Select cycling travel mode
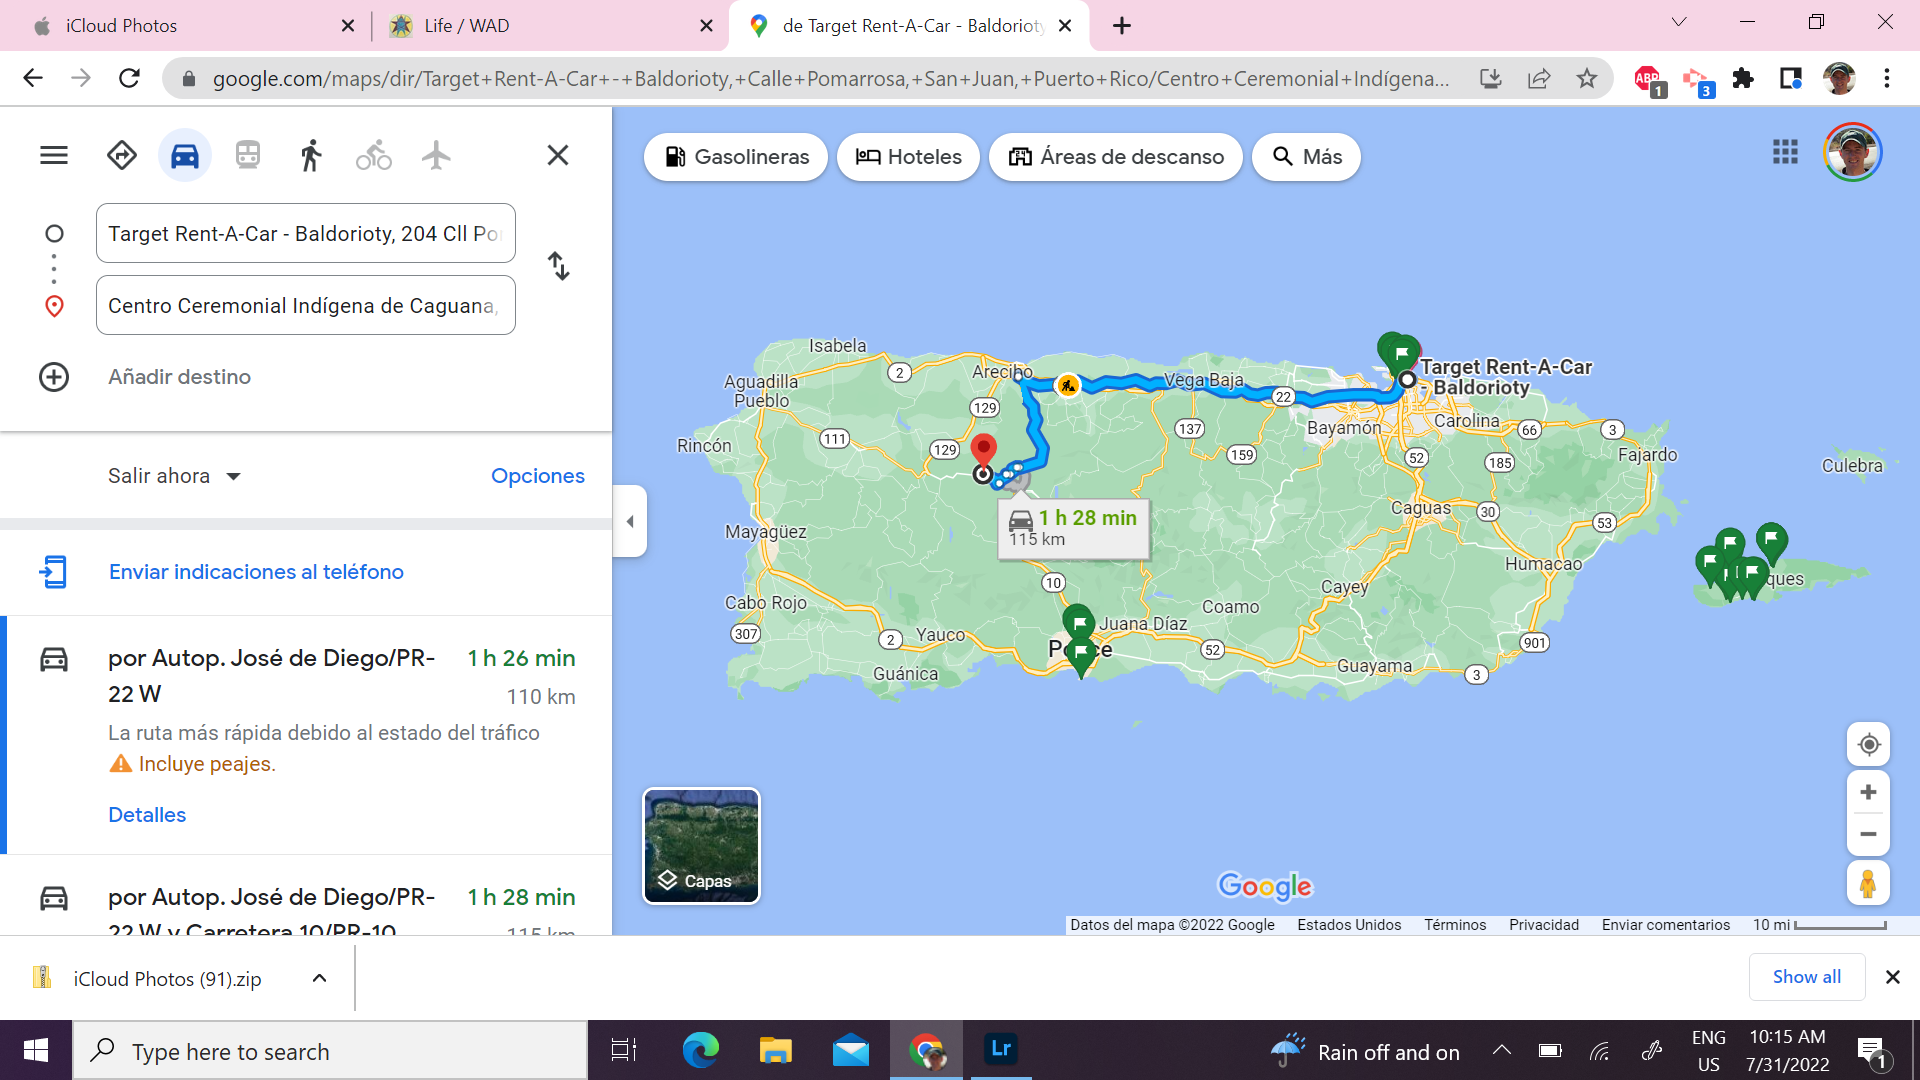The height and width of the screenshot is (1080, 1920). click(x=374, y=155)
